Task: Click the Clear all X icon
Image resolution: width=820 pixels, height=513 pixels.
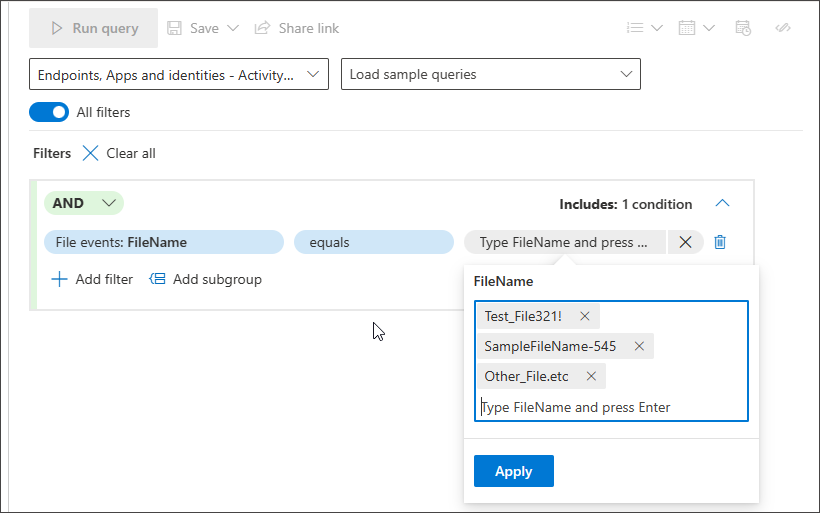Action: click(x=90, y=153)
